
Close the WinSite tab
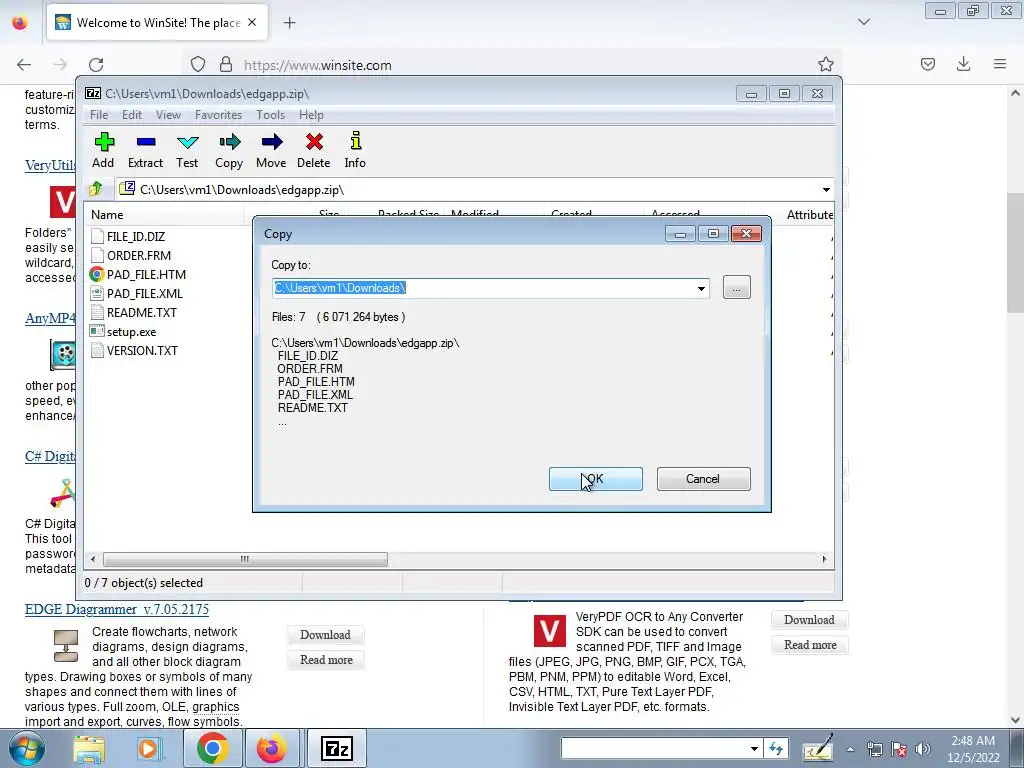[252, 22]
